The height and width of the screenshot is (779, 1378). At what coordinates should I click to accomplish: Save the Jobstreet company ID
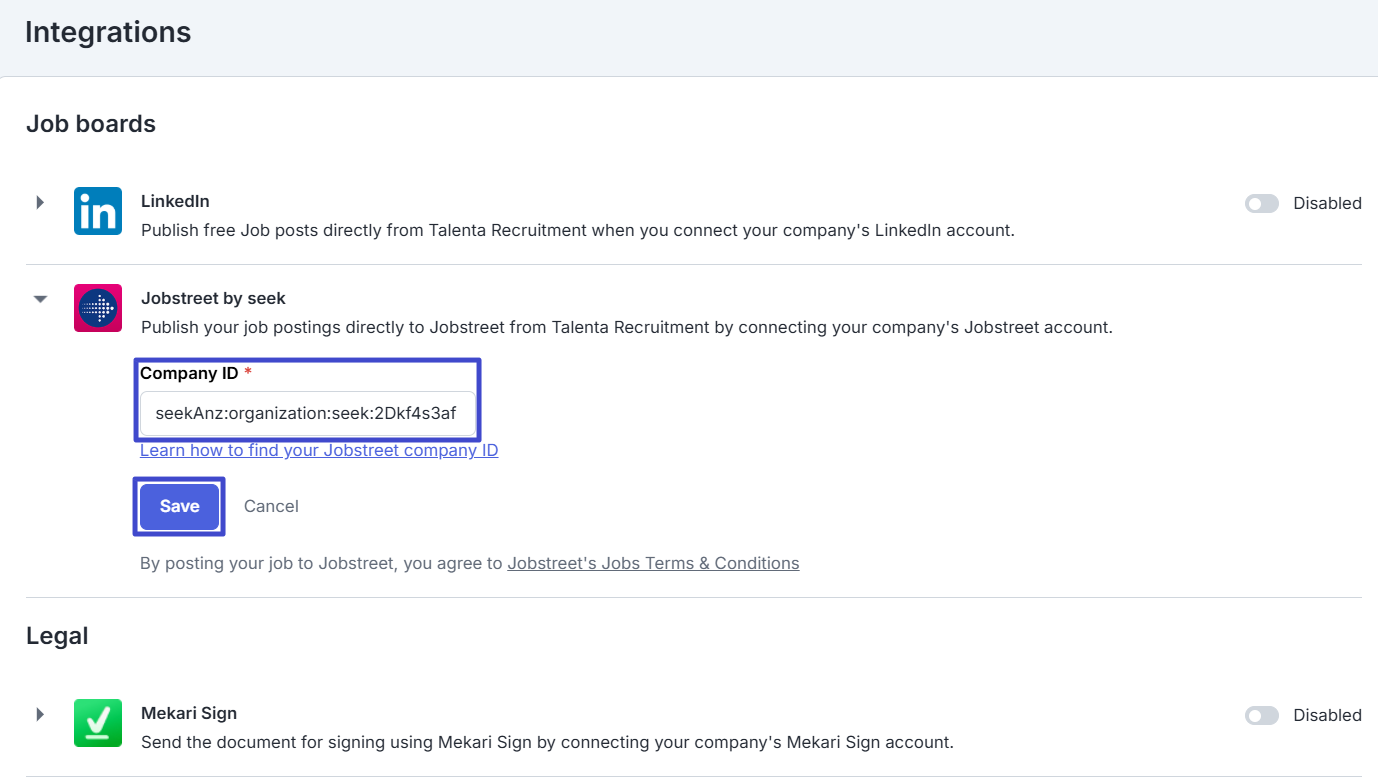coord(179,506)
